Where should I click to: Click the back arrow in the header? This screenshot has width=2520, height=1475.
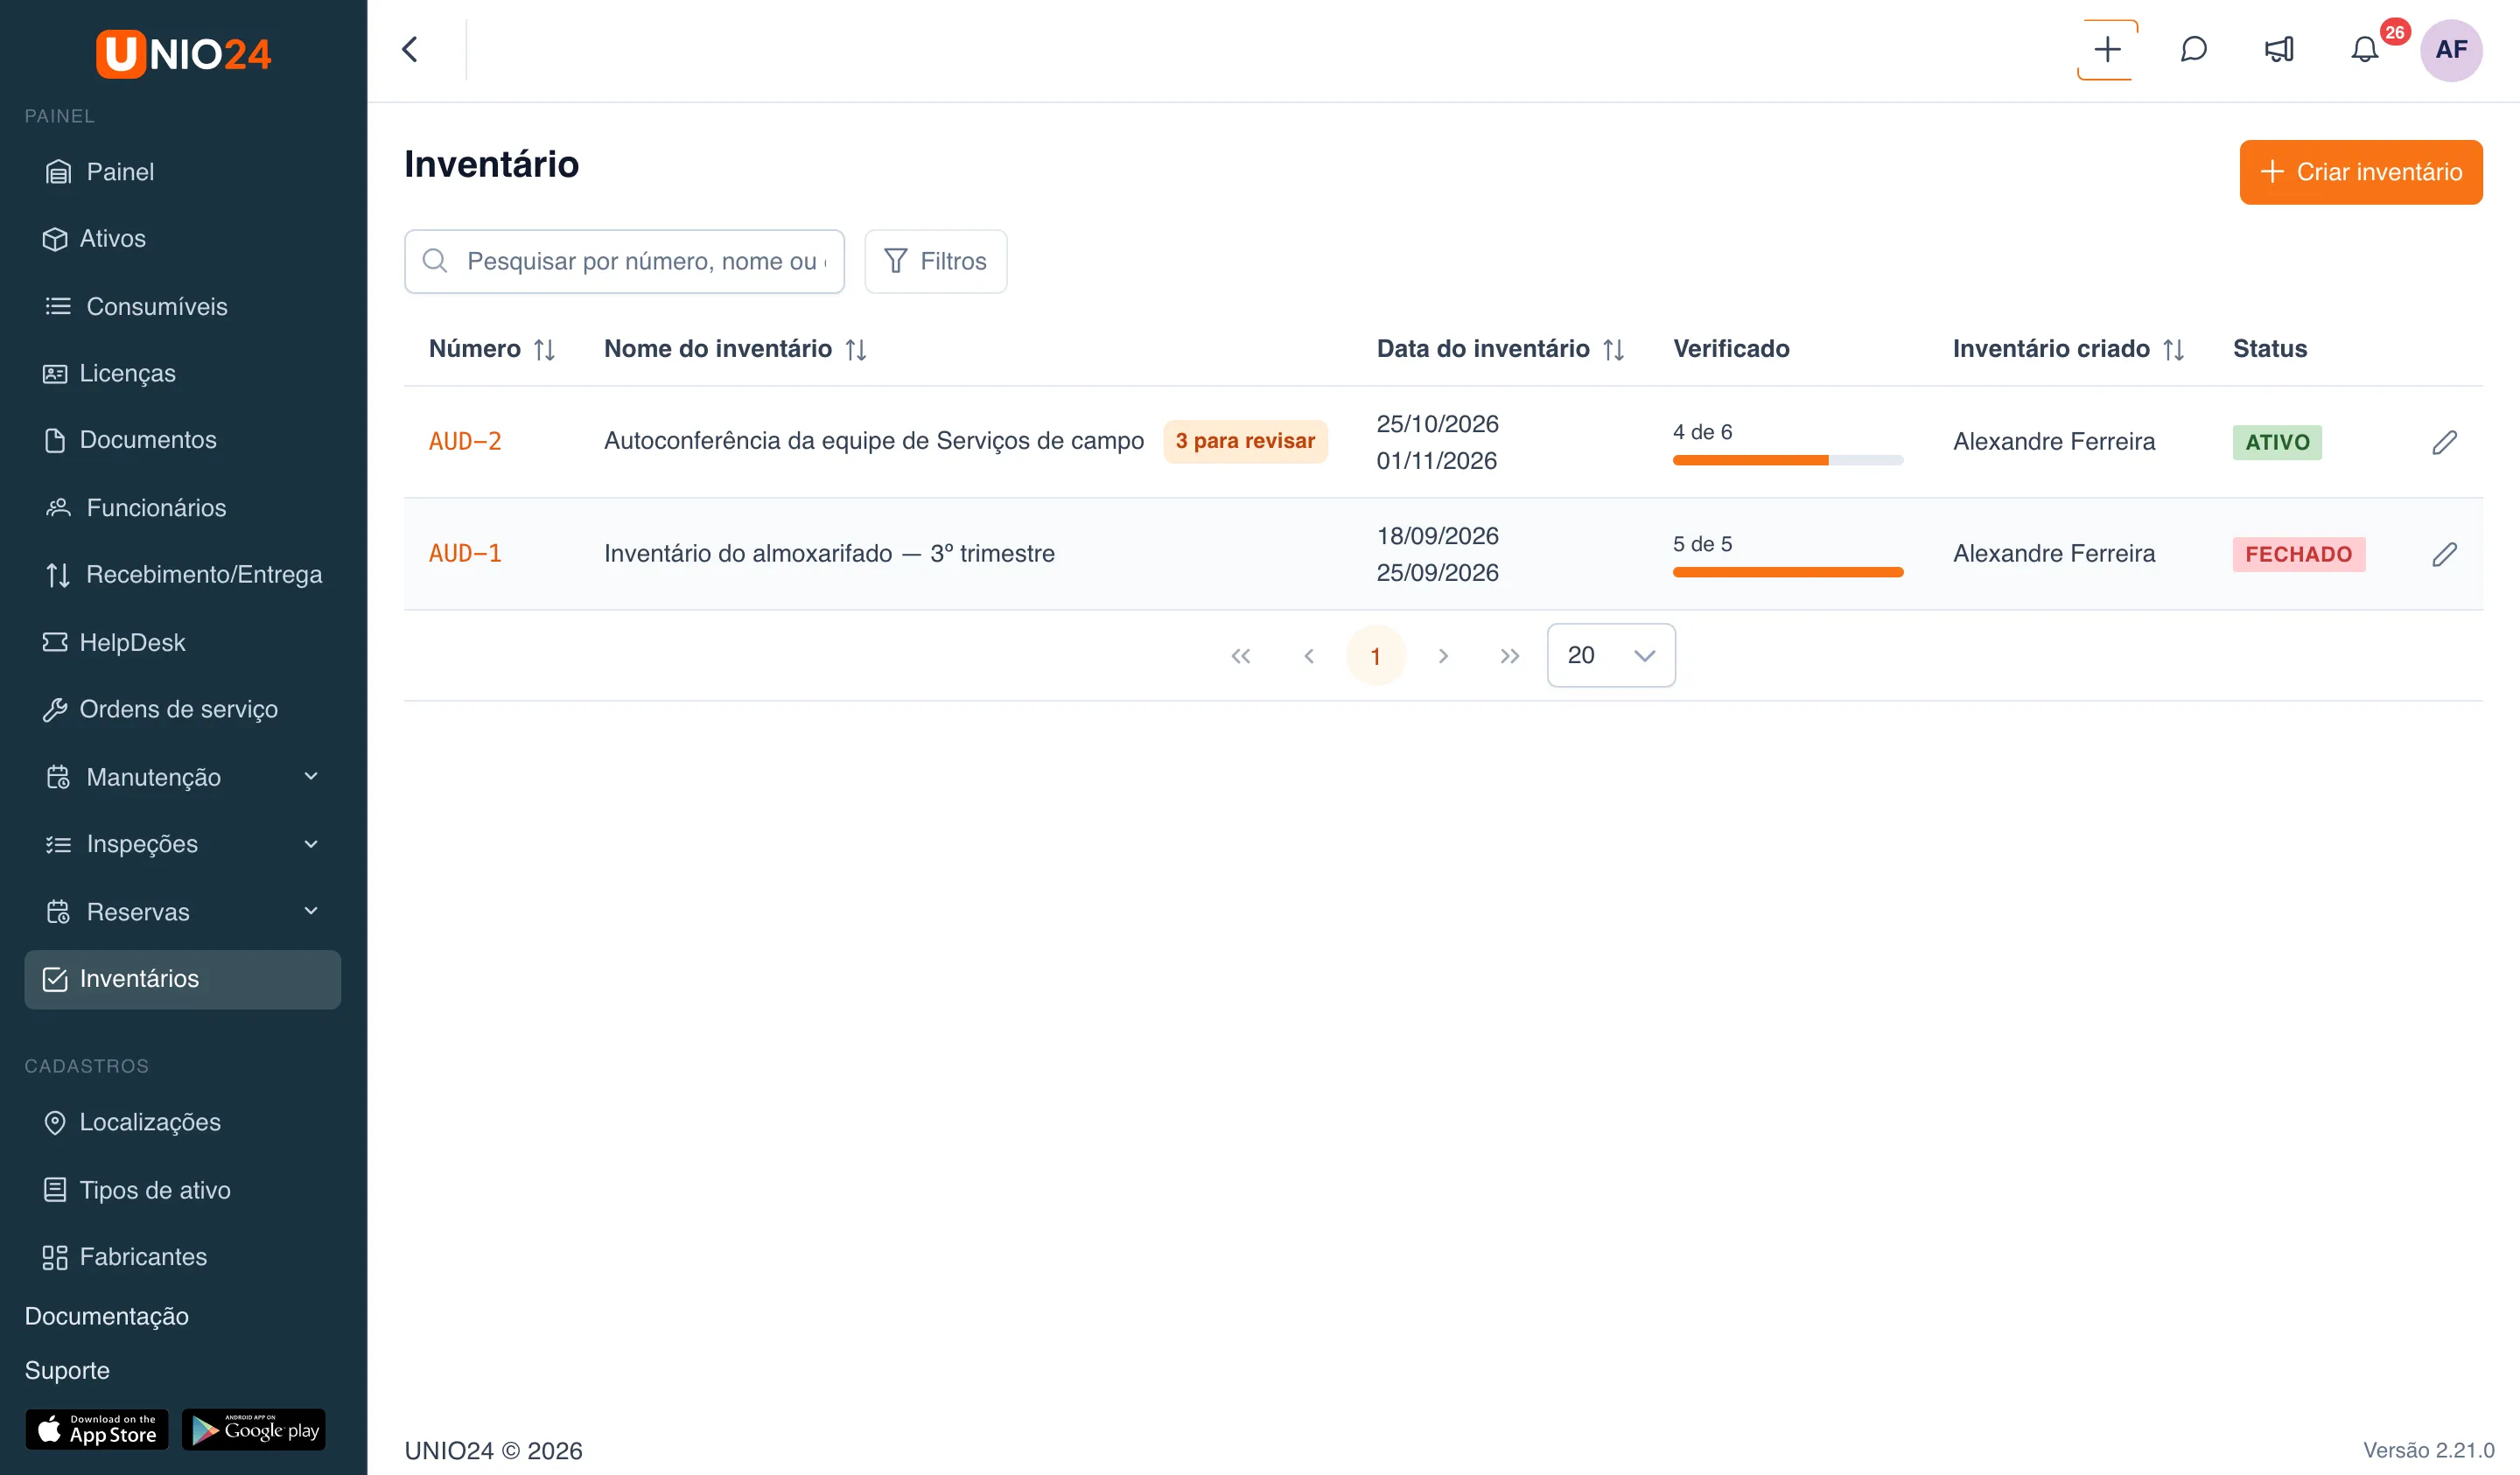410,50
